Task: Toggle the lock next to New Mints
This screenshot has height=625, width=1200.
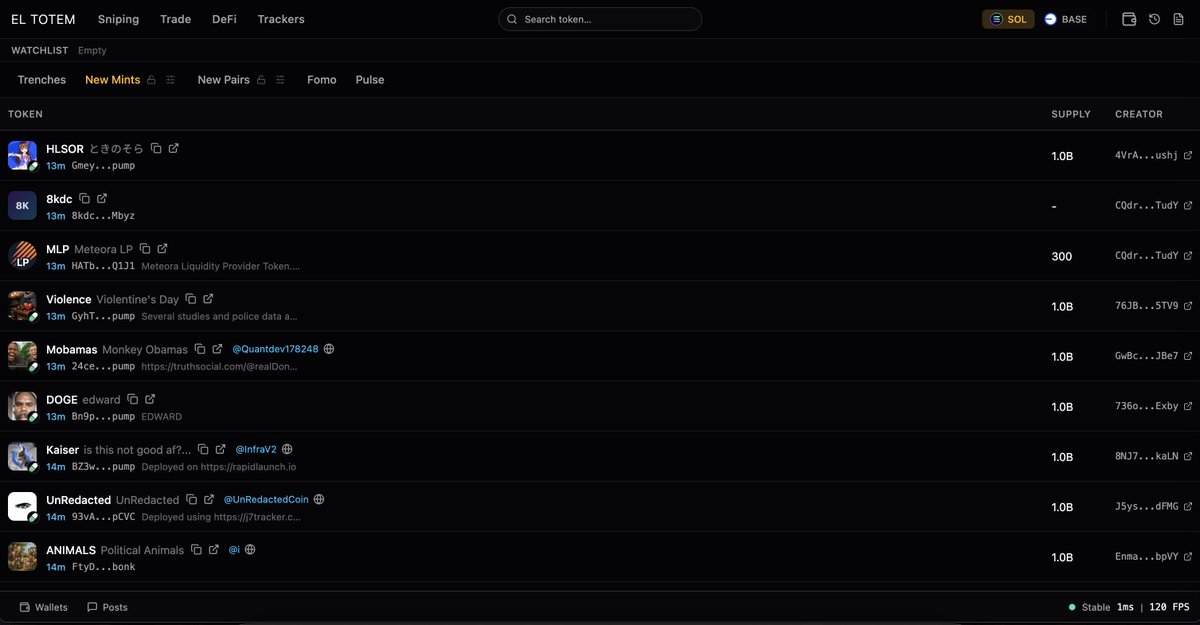Action: (151, 80)
